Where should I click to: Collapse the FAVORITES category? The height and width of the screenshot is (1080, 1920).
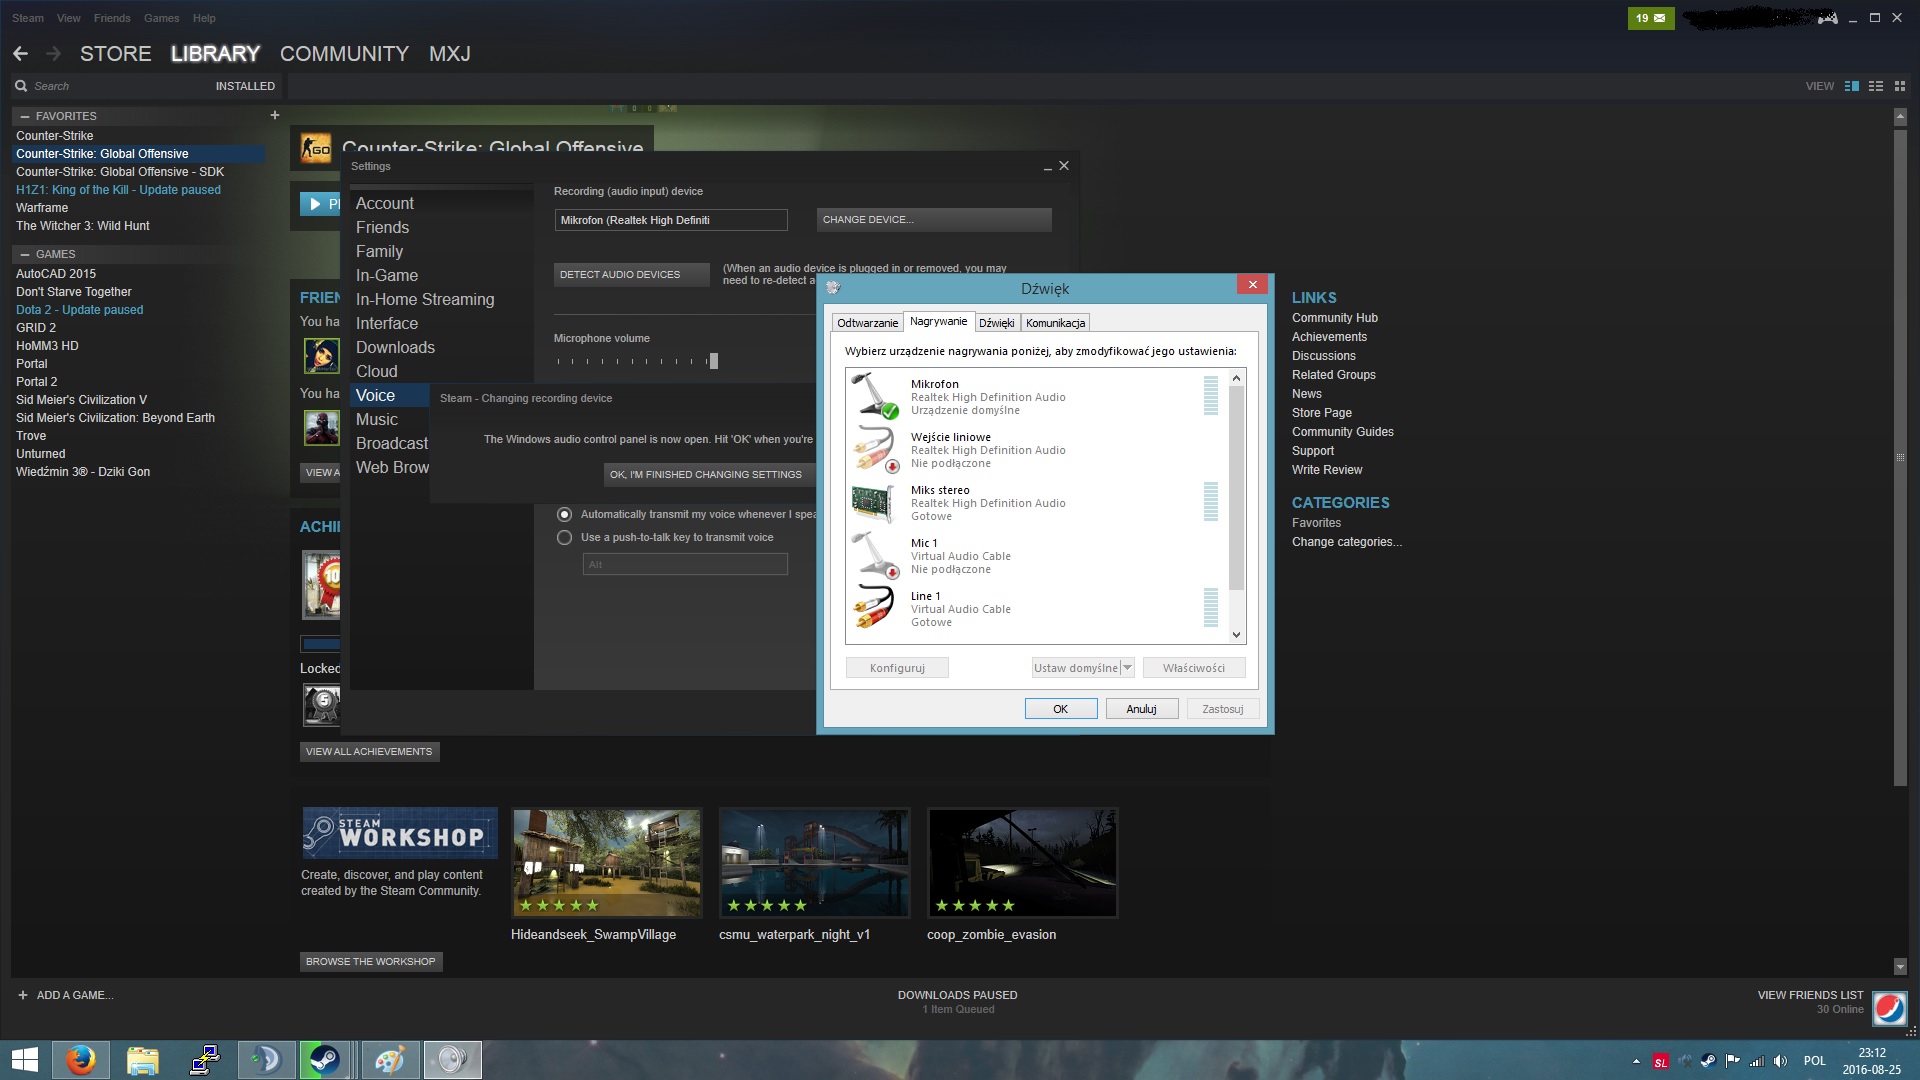point(25,116)
